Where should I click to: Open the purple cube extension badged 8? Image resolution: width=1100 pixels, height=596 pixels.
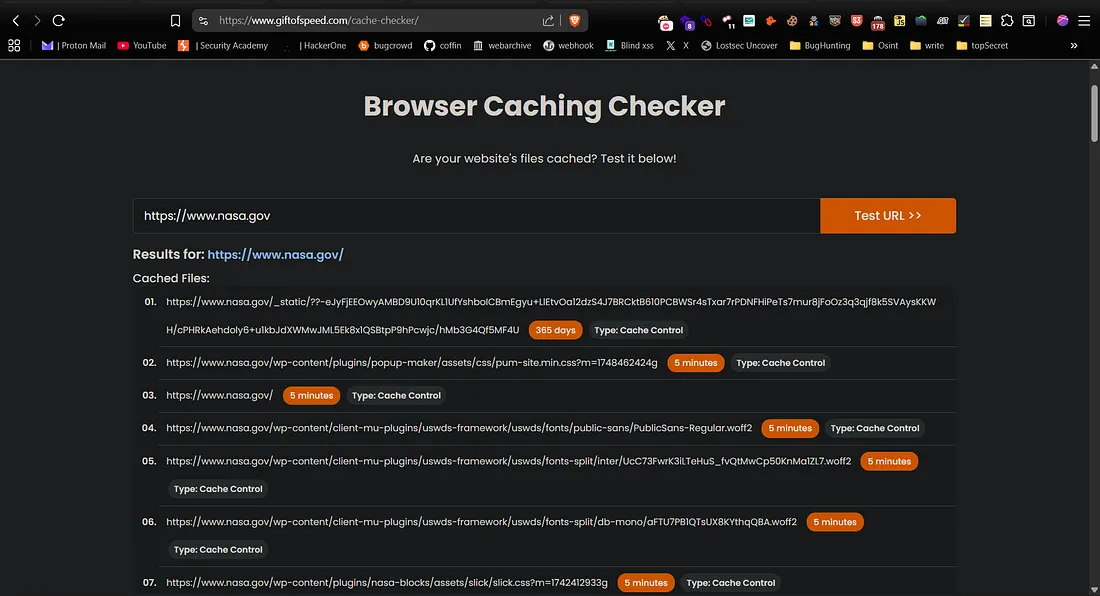point(687,22)
